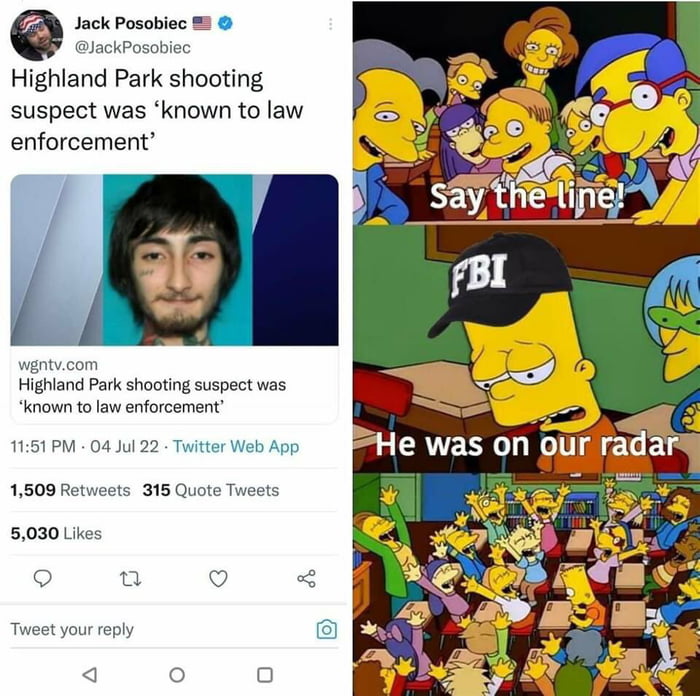The image size is (700, 696).
Task: Tap the Android home circle
Action: click(177, 675)
